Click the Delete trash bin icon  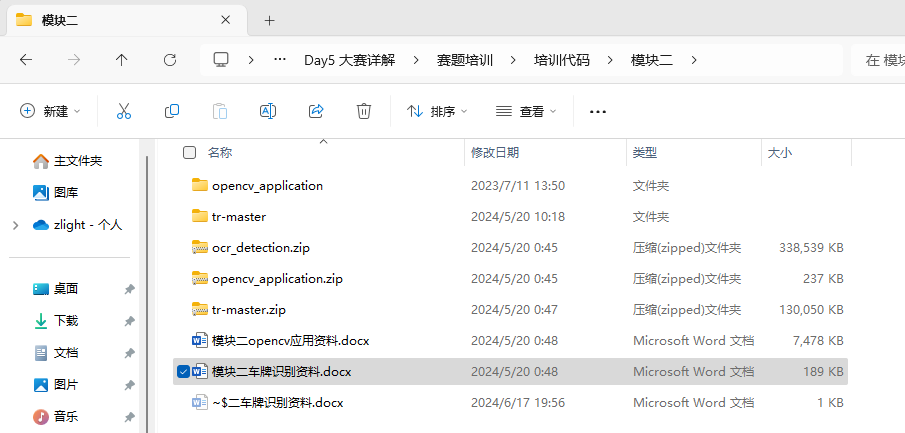[x=365, y=111]
